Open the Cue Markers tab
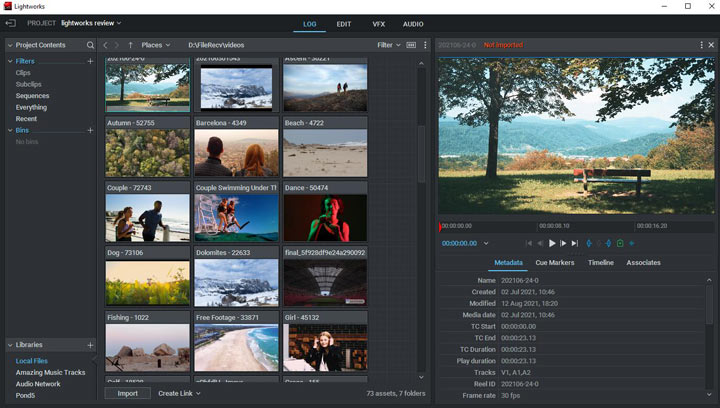 pos(554,263)
